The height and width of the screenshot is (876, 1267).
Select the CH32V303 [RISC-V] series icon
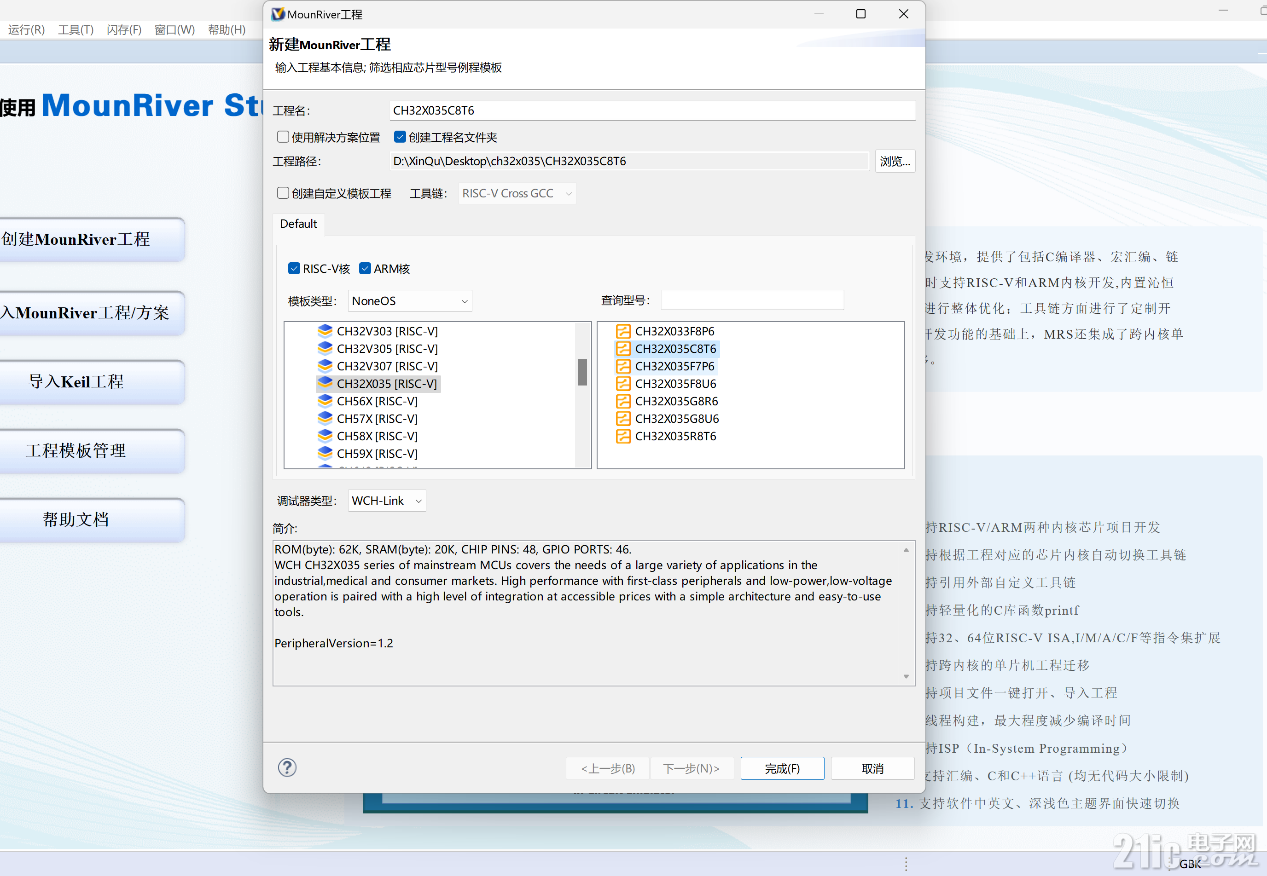[324, 331]
